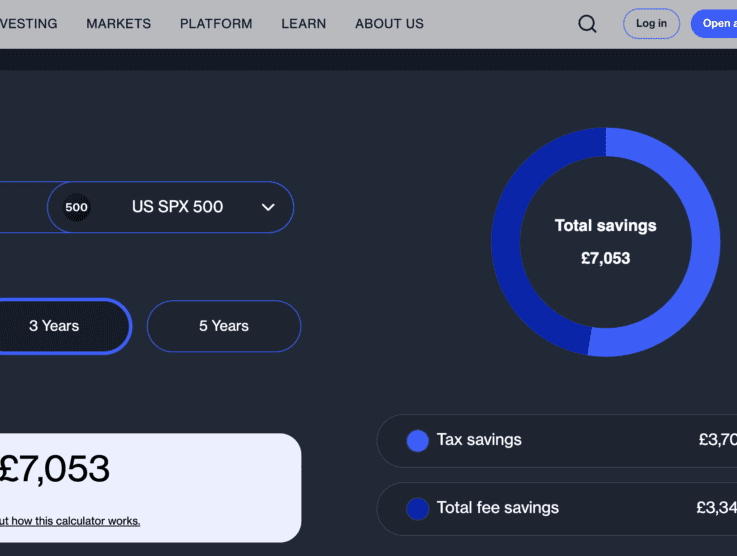Viewport: 737px width, 556px height.
Task: Open the PLATFORM menu
Action: [216, 23]
